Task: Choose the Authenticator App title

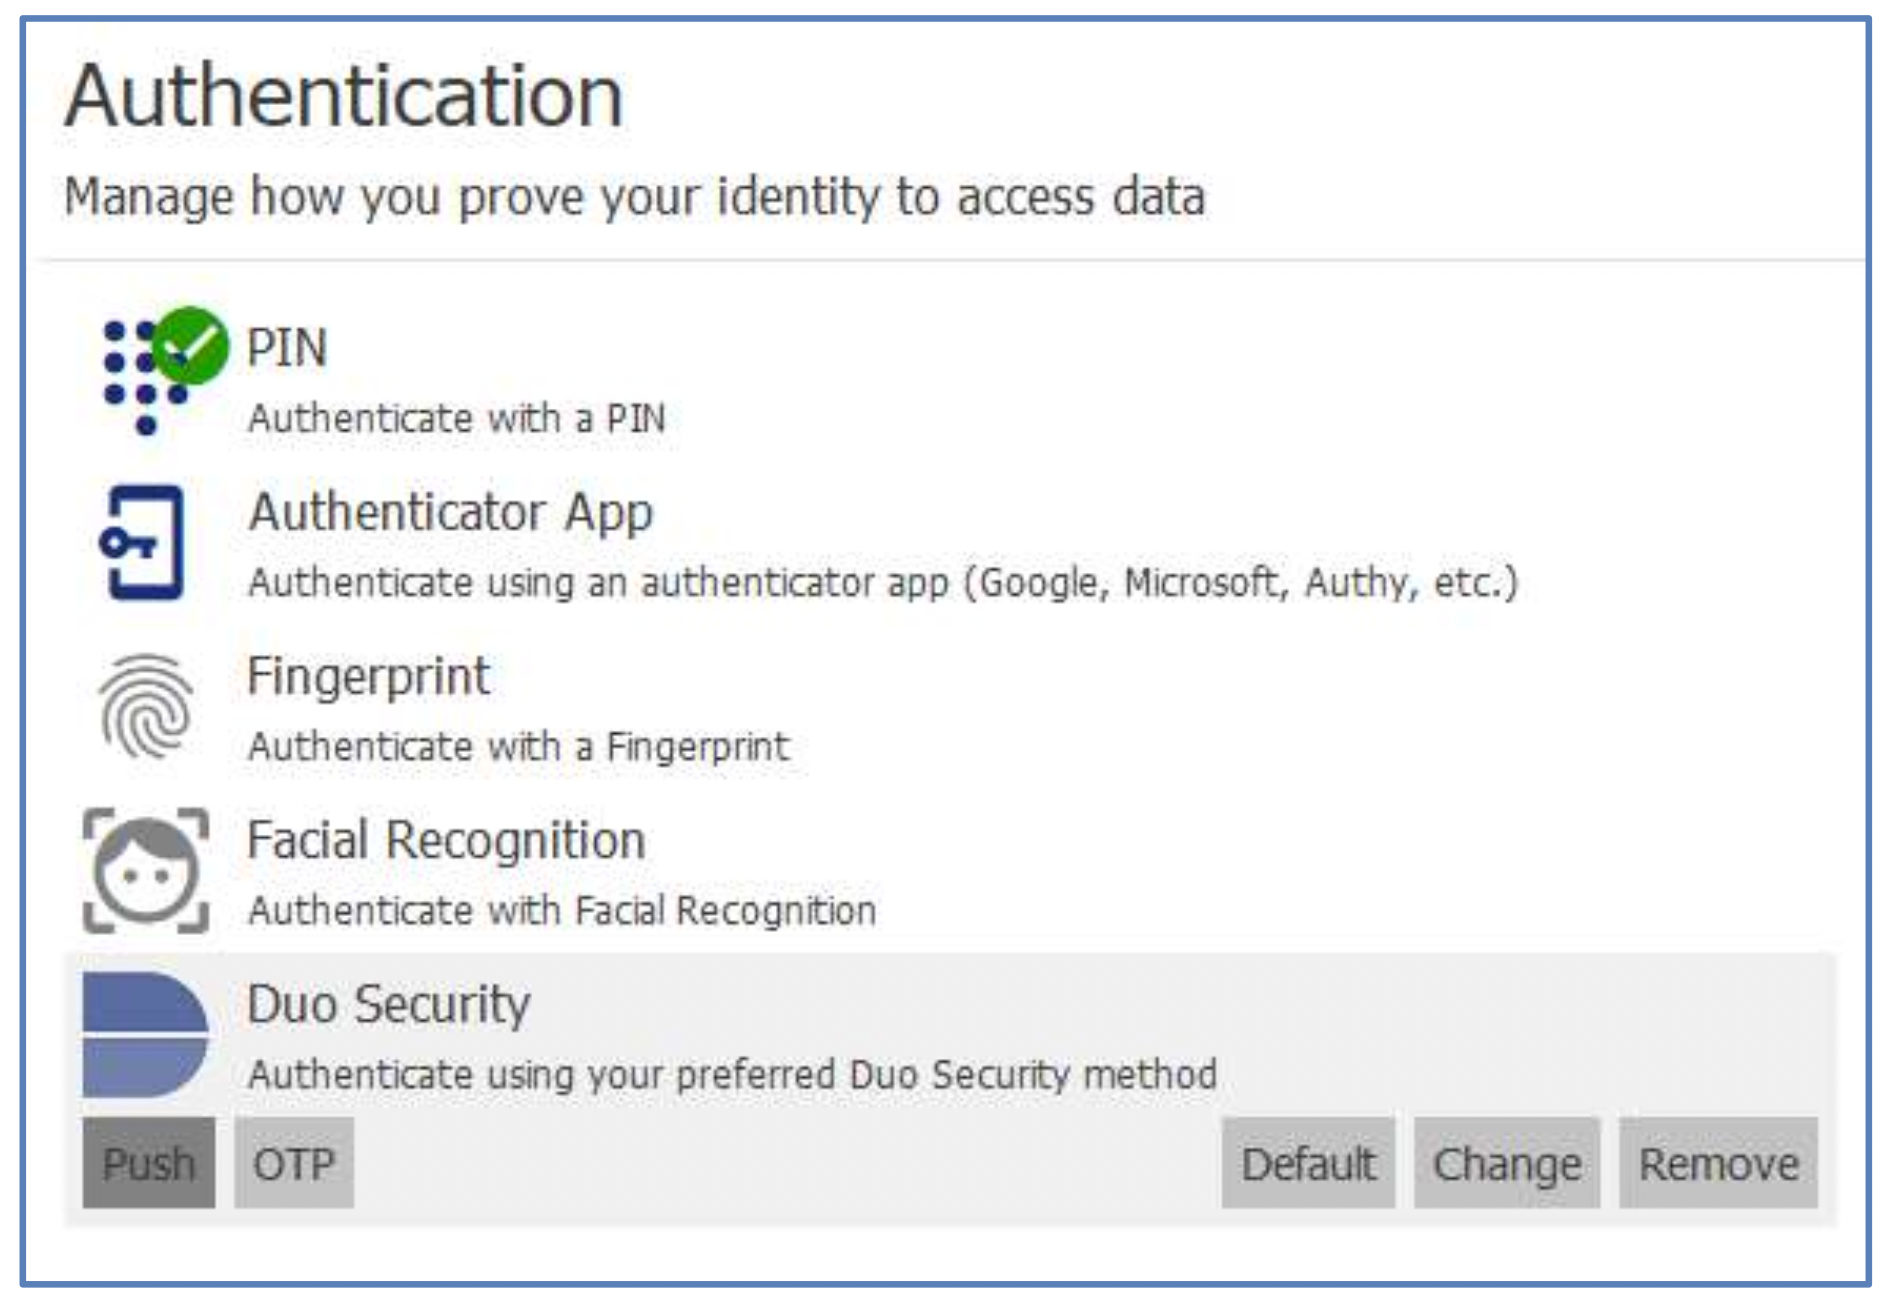Action: coord(451,512)
